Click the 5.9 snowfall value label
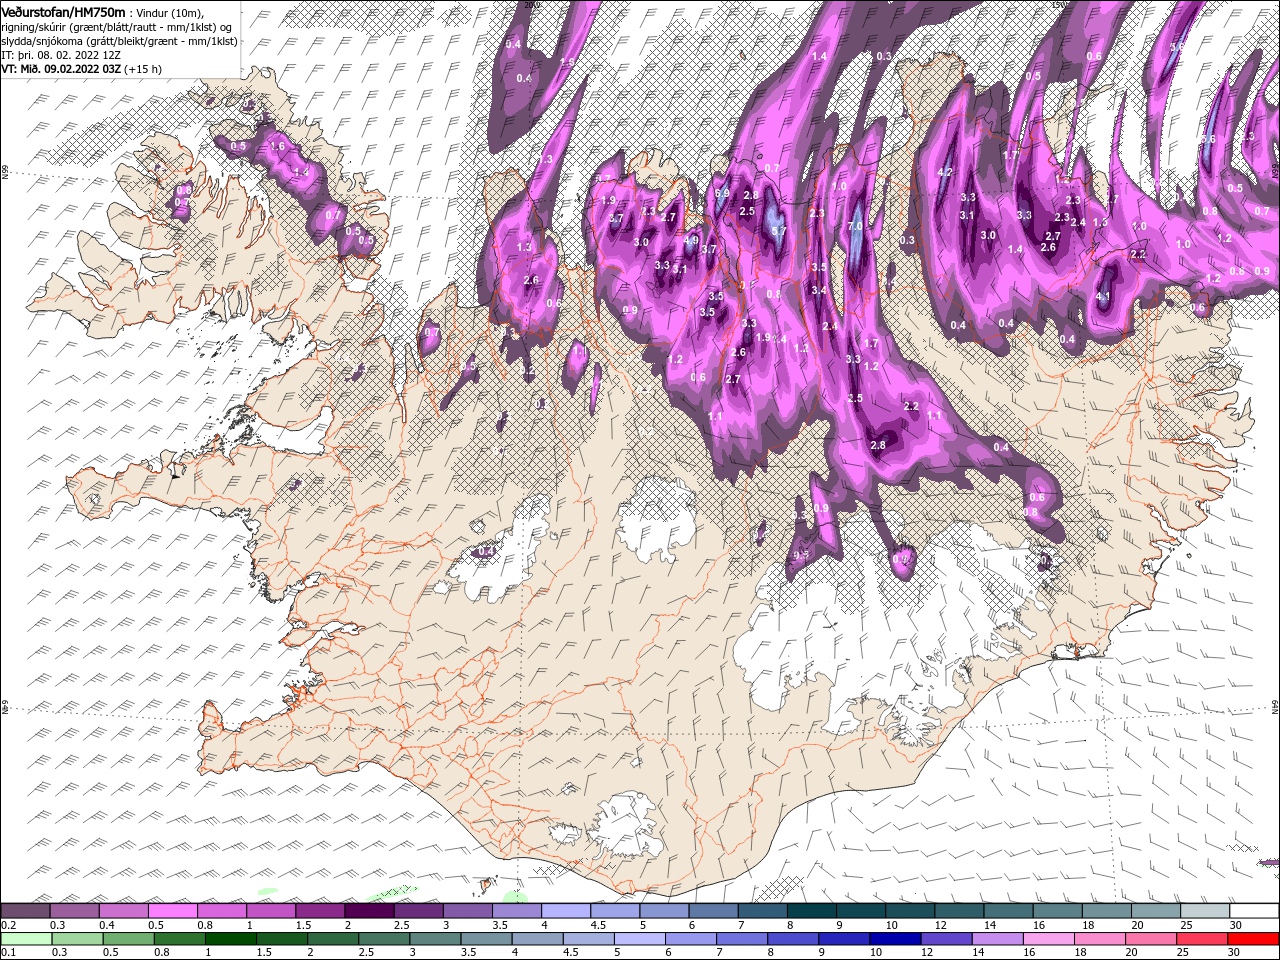The image size is (1280, 960). (x=722, y=193)
